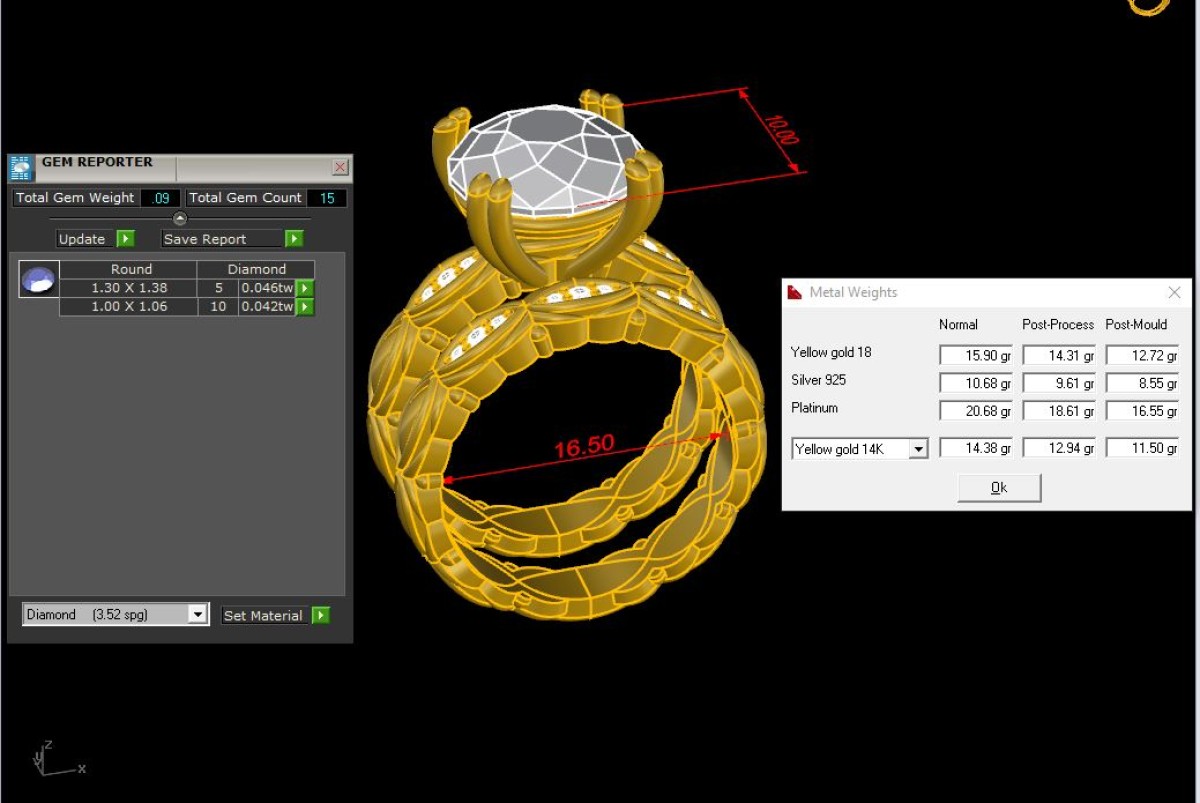The image size is (1200, 803).
Task: Click the Metal Weights red logo icon
Action: (795, 292)
